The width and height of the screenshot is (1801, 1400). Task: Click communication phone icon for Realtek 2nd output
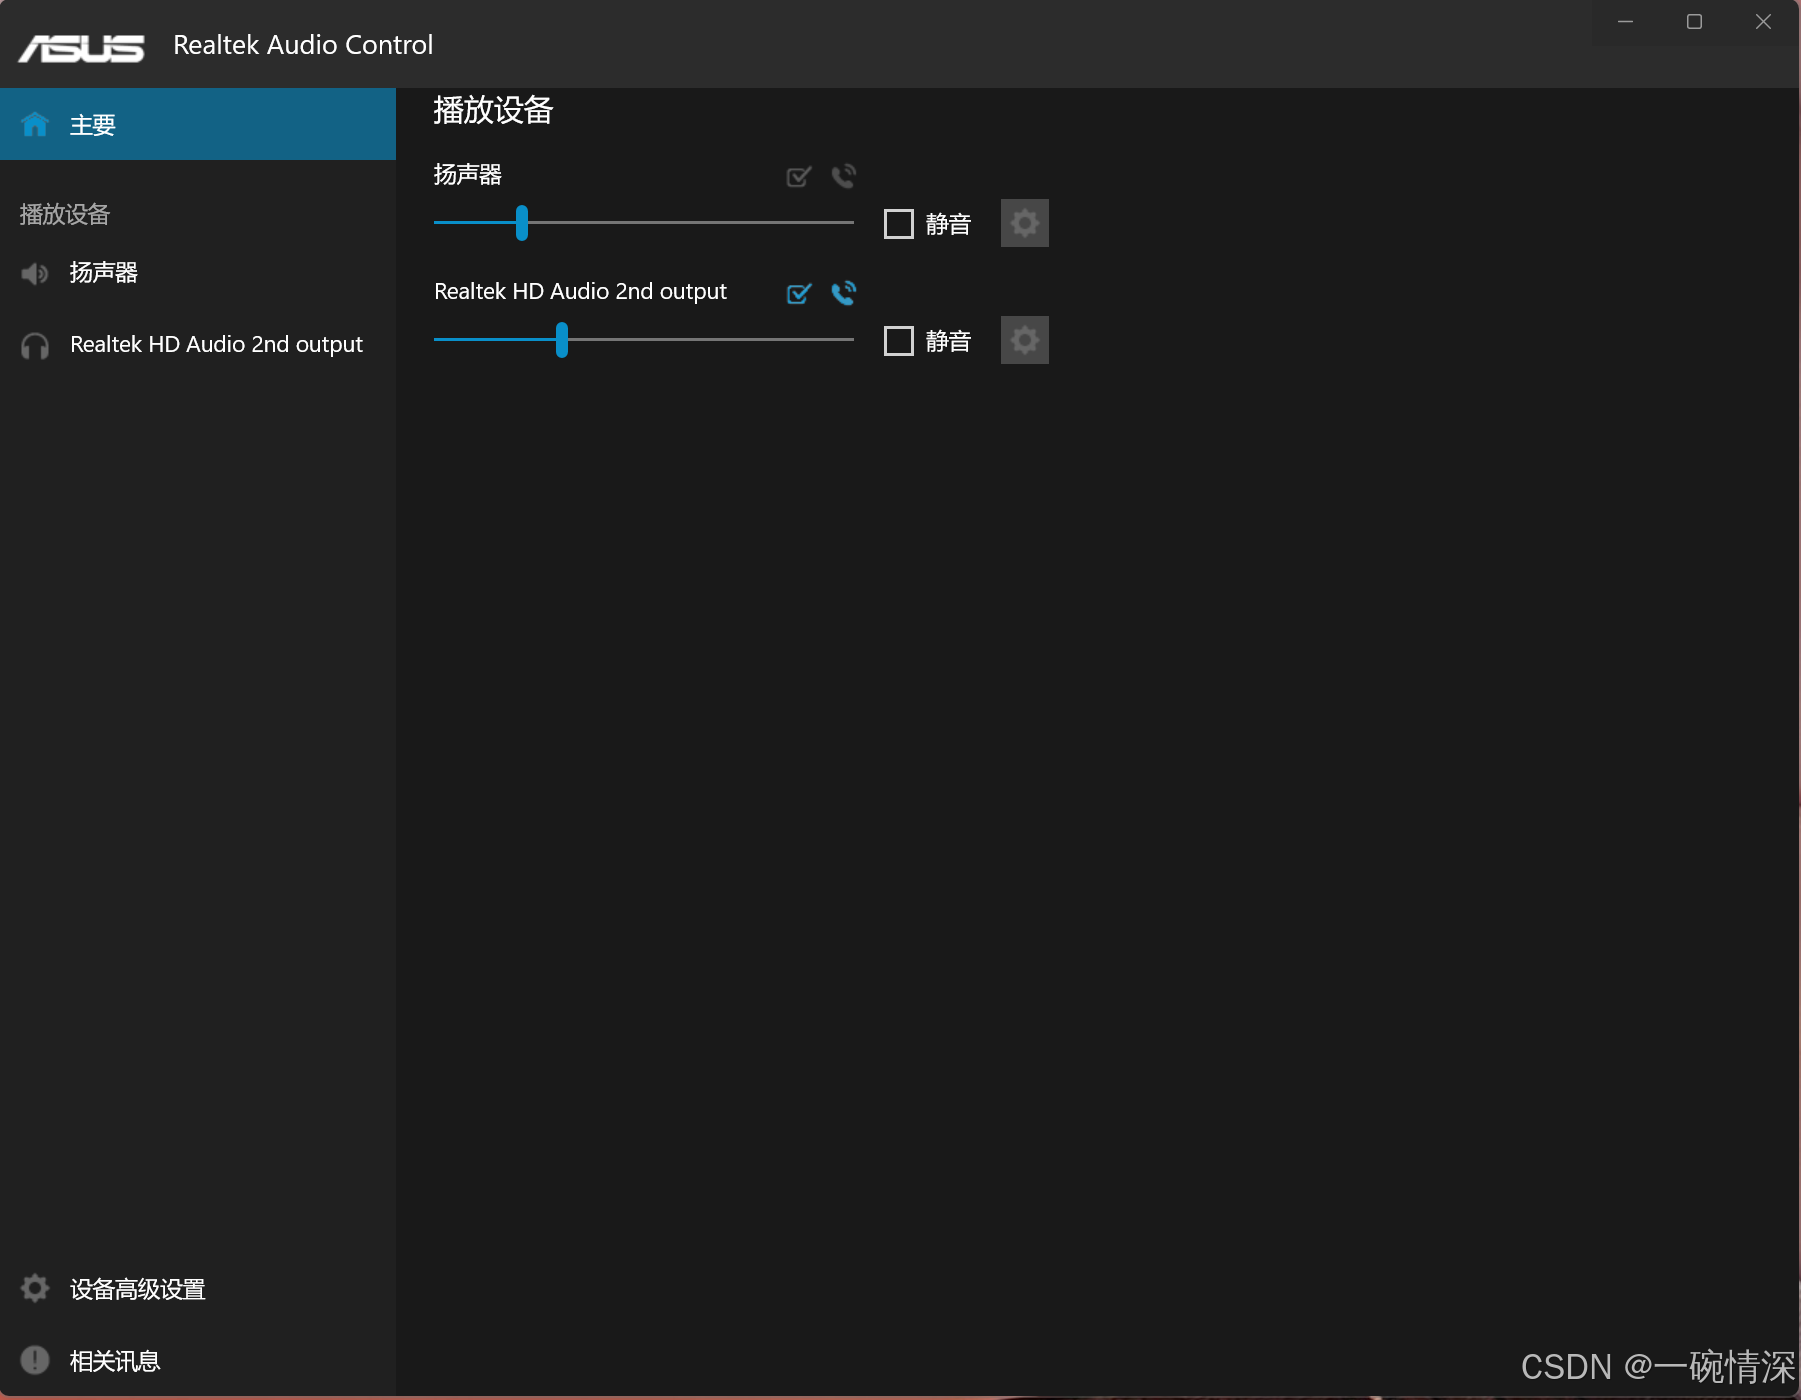[x=844, y=292]
